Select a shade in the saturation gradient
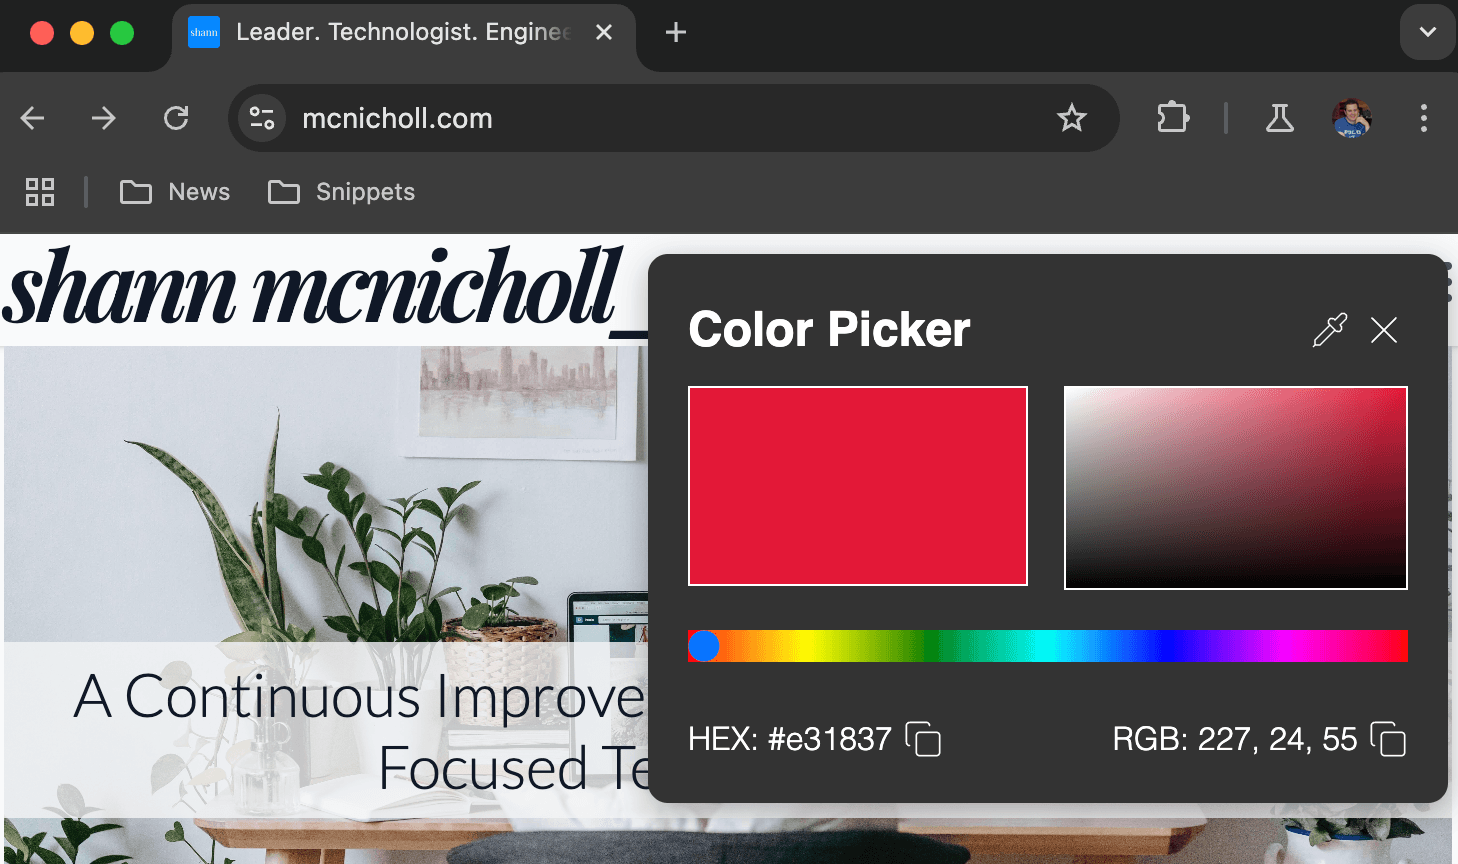1458x864 pixels. click(x=1236, y=487)
